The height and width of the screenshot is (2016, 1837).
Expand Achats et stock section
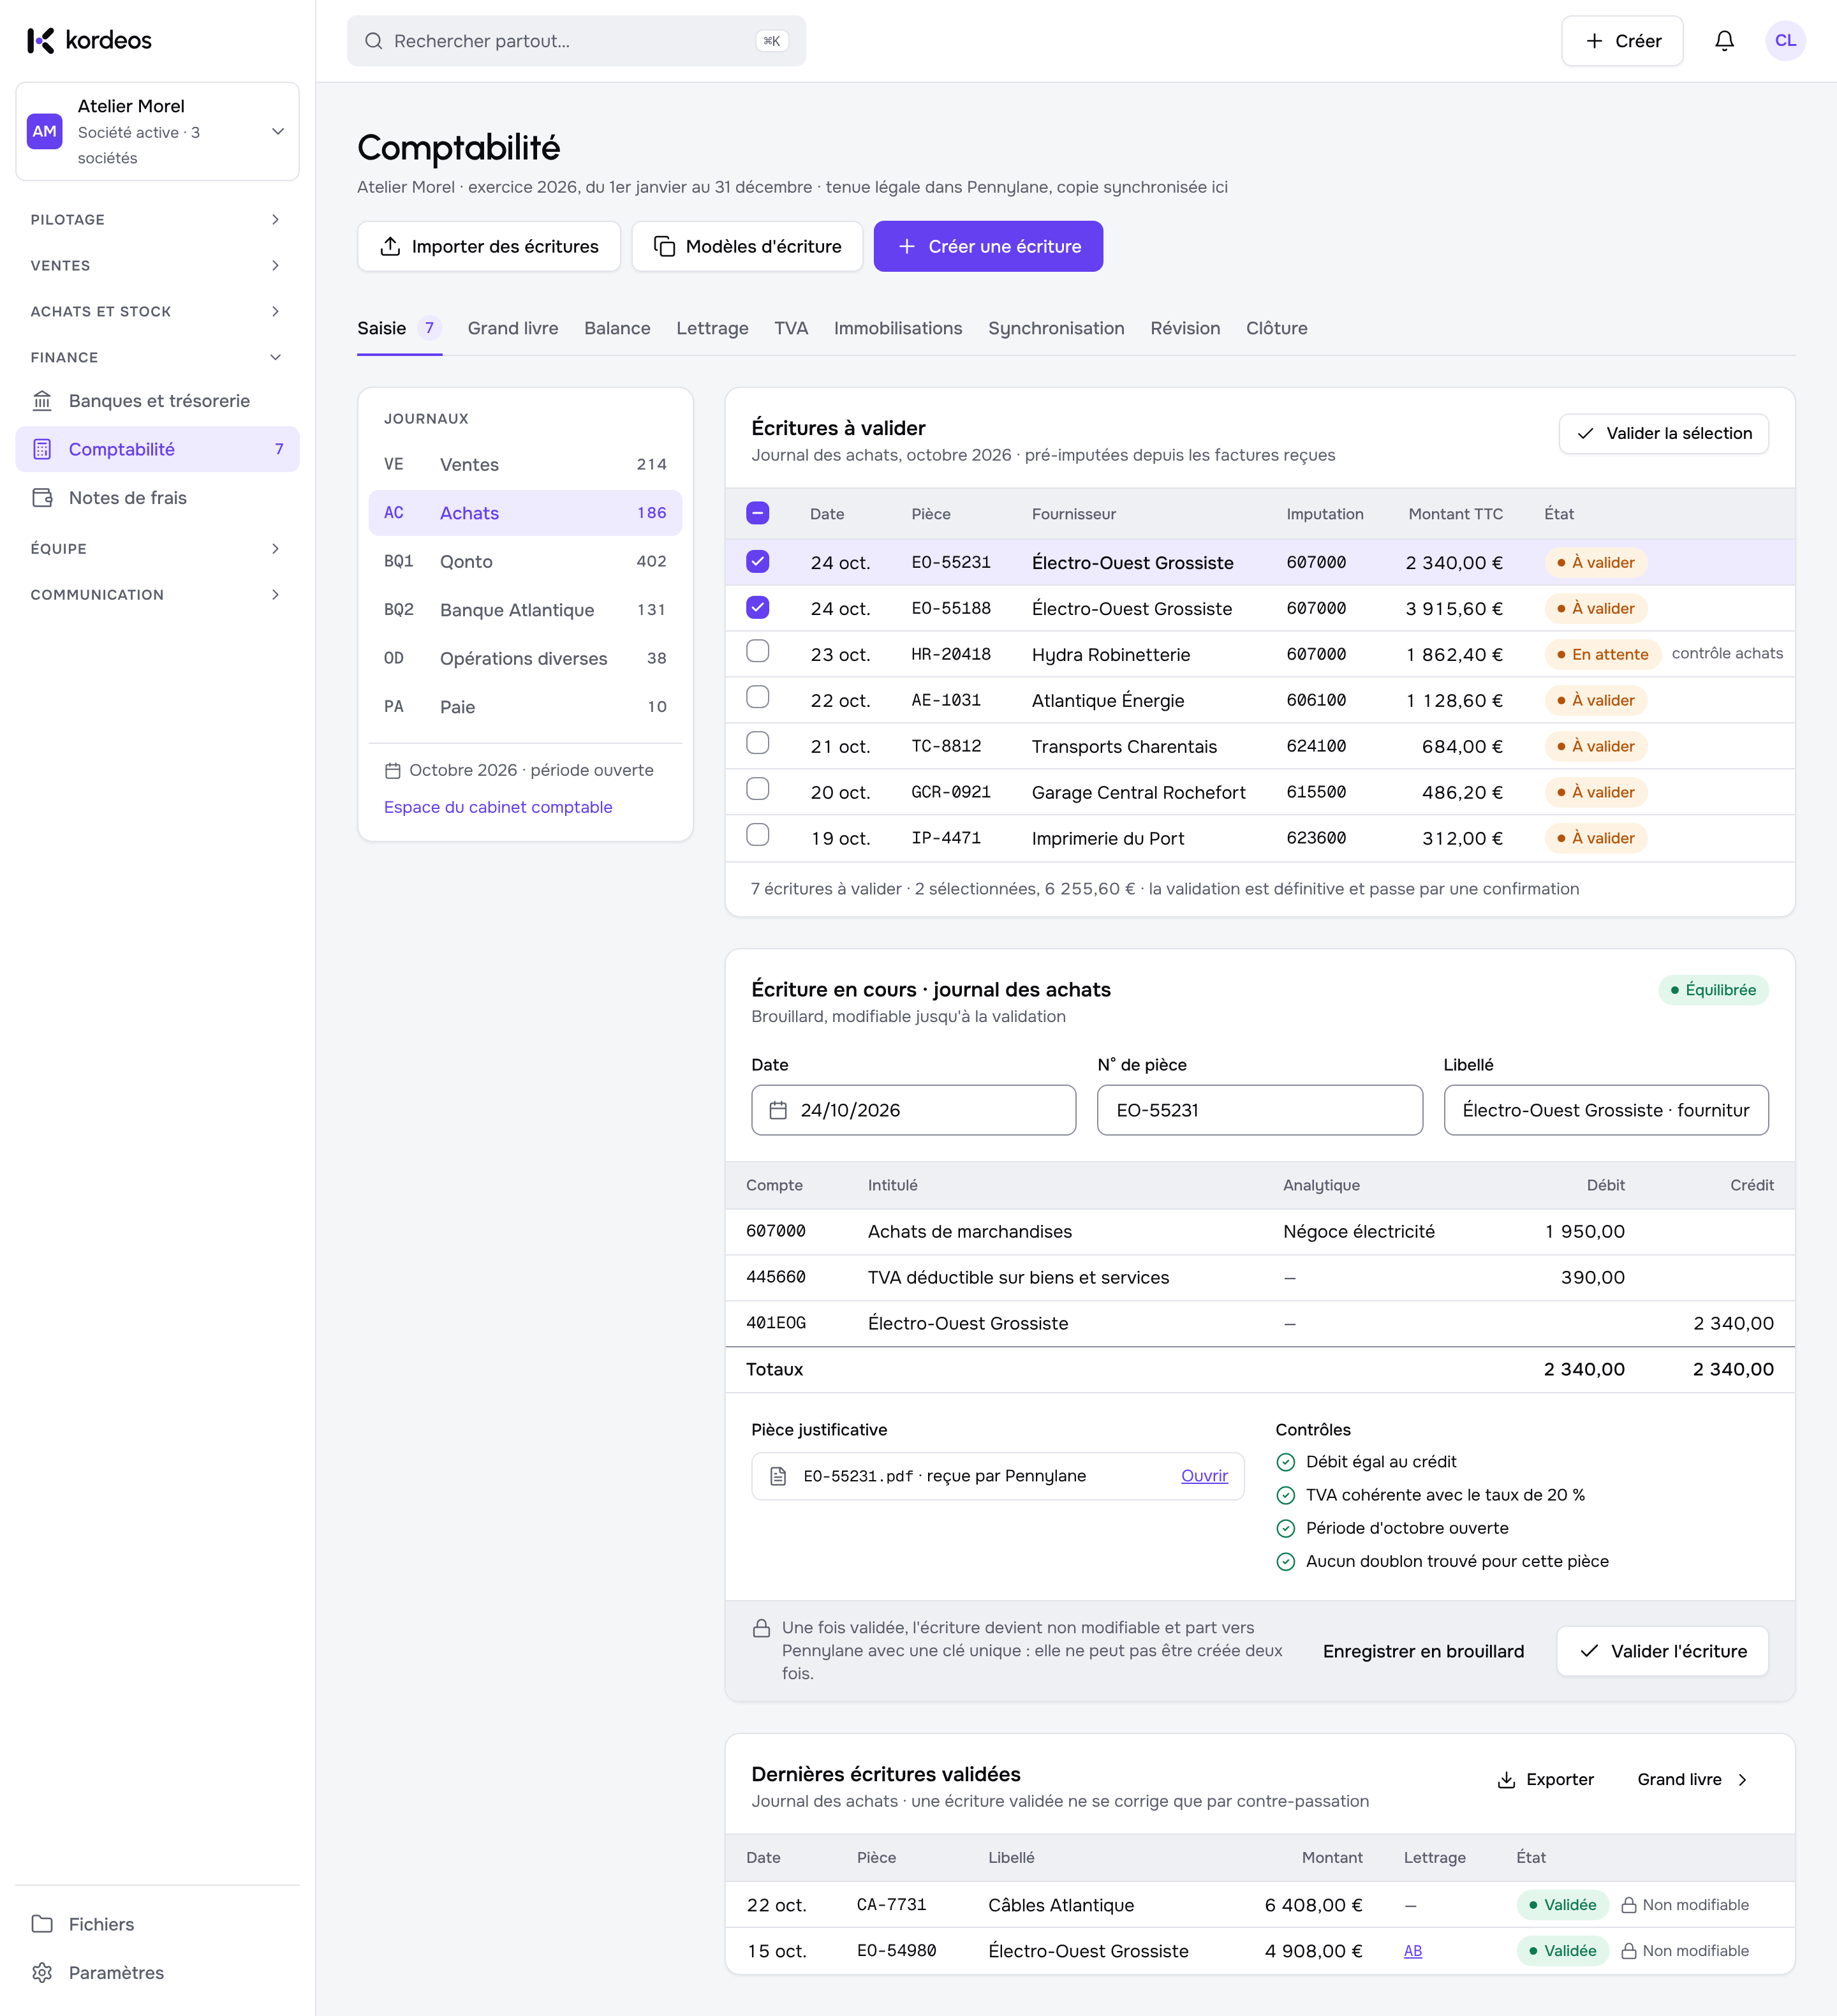point(157,312)
